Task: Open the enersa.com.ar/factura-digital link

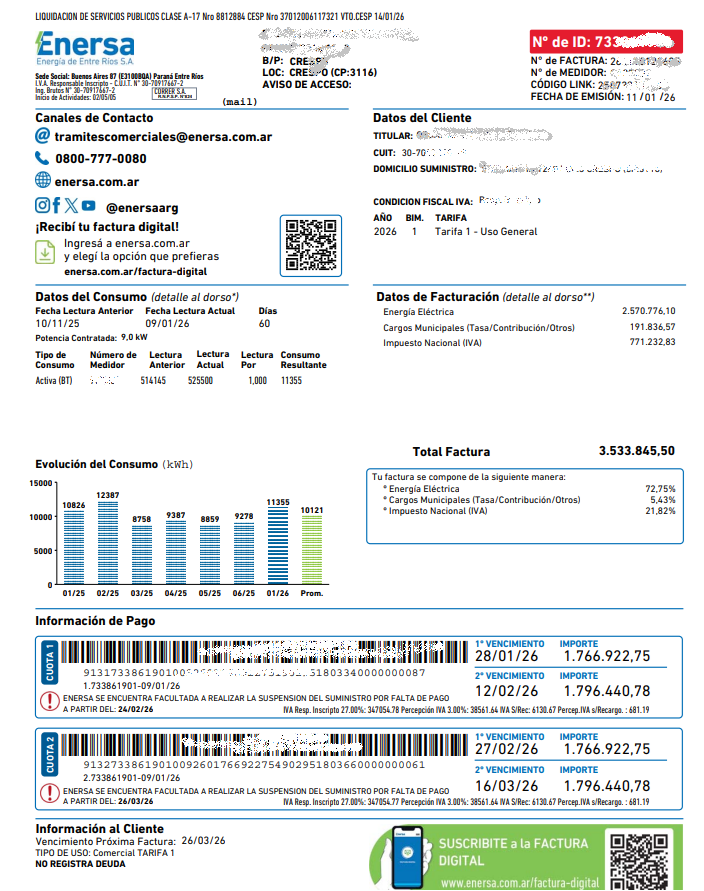Action: click(135, 272)
